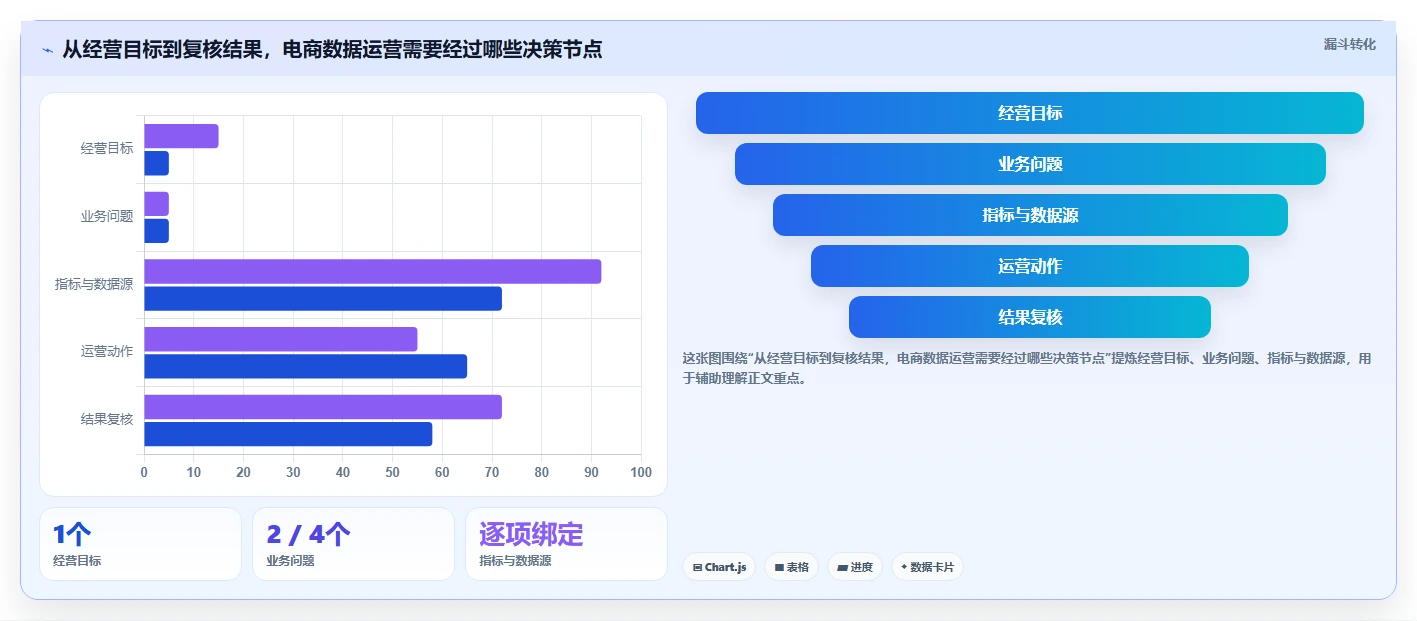
Task: Click the x-axis tick label 100
Action: [x=641, y=472]
